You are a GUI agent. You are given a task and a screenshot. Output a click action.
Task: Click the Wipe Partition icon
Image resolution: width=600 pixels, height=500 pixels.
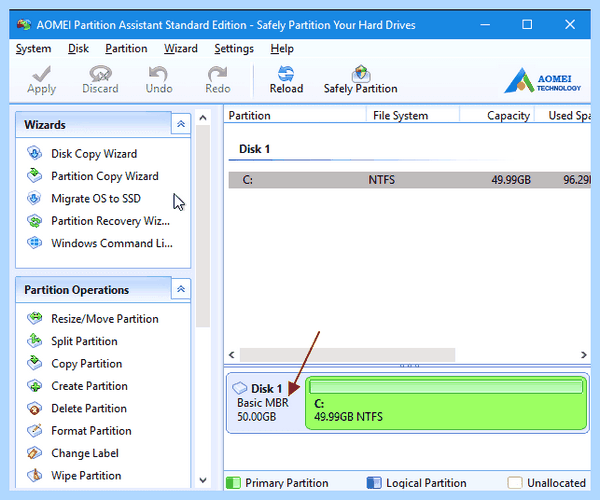coord(34,475)
